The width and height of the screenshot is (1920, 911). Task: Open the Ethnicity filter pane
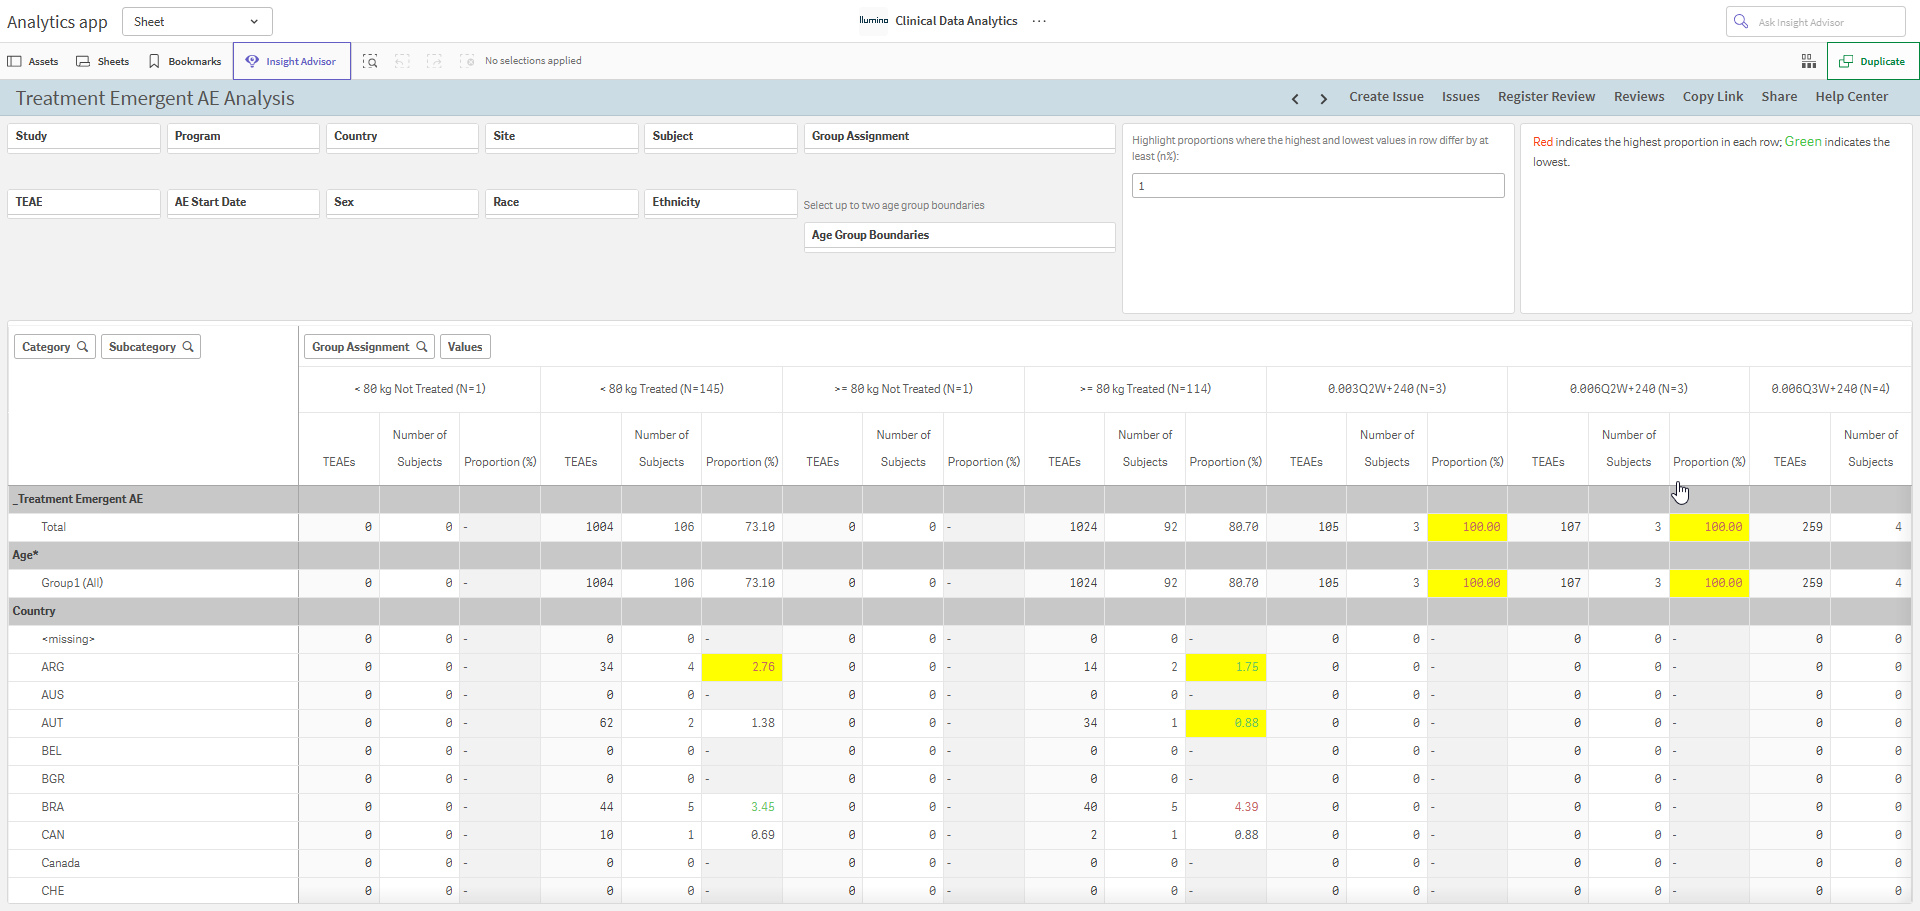point(721,203)
